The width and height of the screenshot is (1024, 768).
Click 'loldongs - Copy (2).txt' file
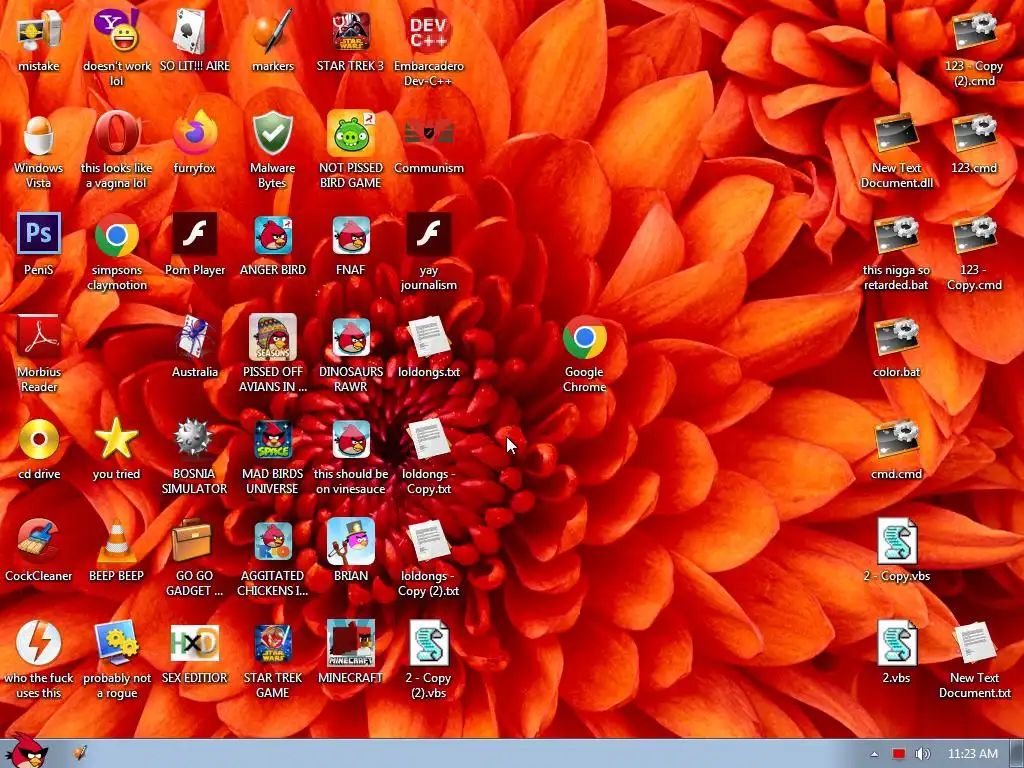pyautogui.click(x=428, y=541)
